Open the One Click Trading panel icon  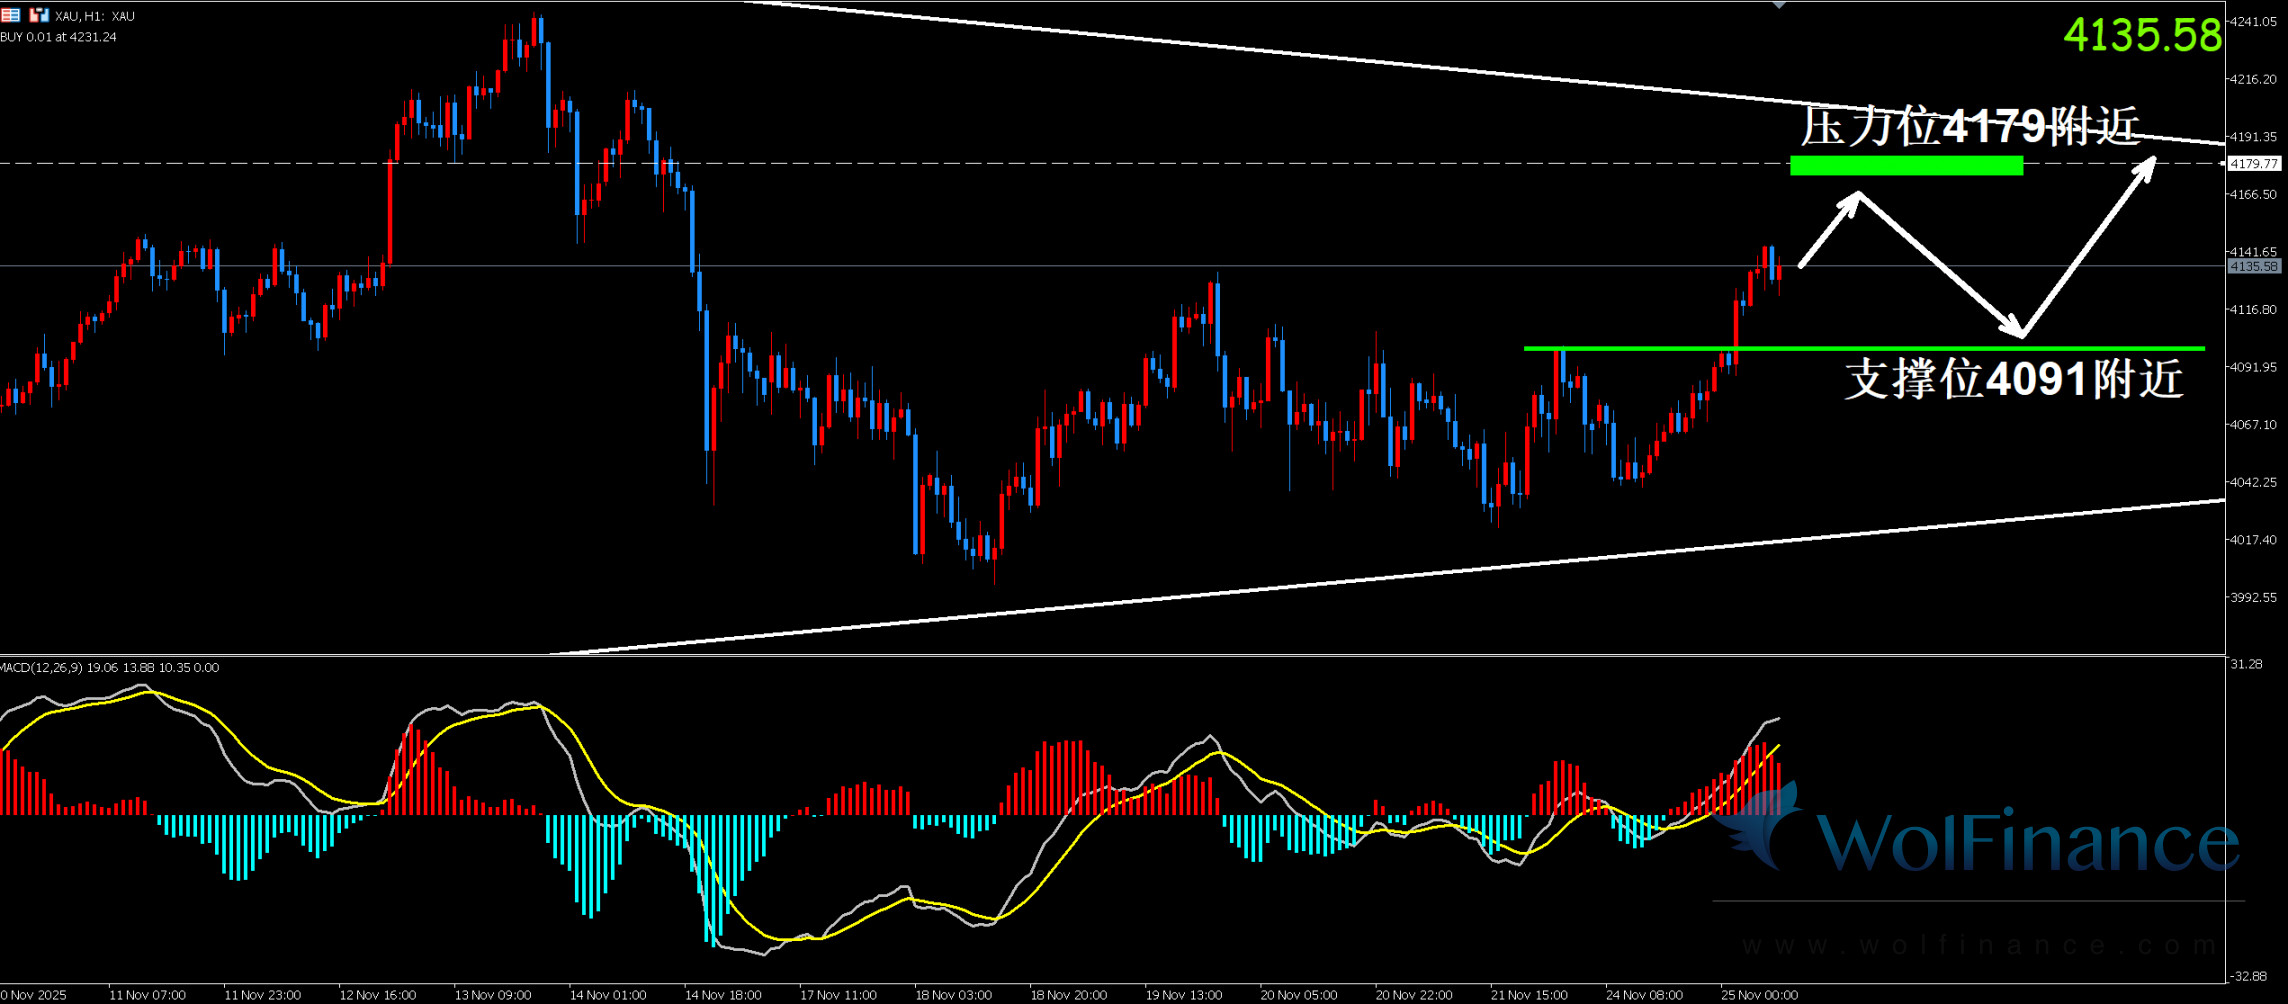(39, 15)
